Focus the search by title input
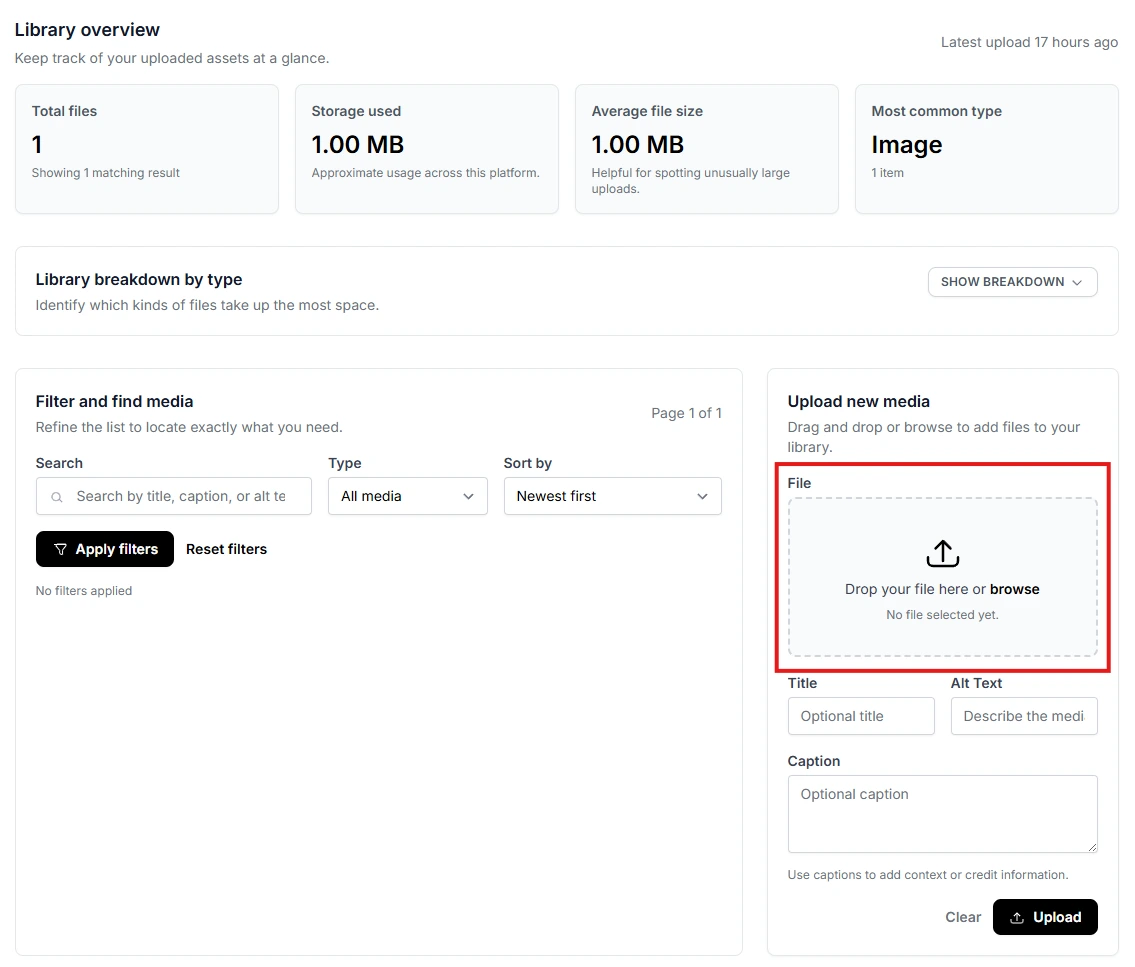This screenshot has height=967, width=1135. tap(180, 496)
